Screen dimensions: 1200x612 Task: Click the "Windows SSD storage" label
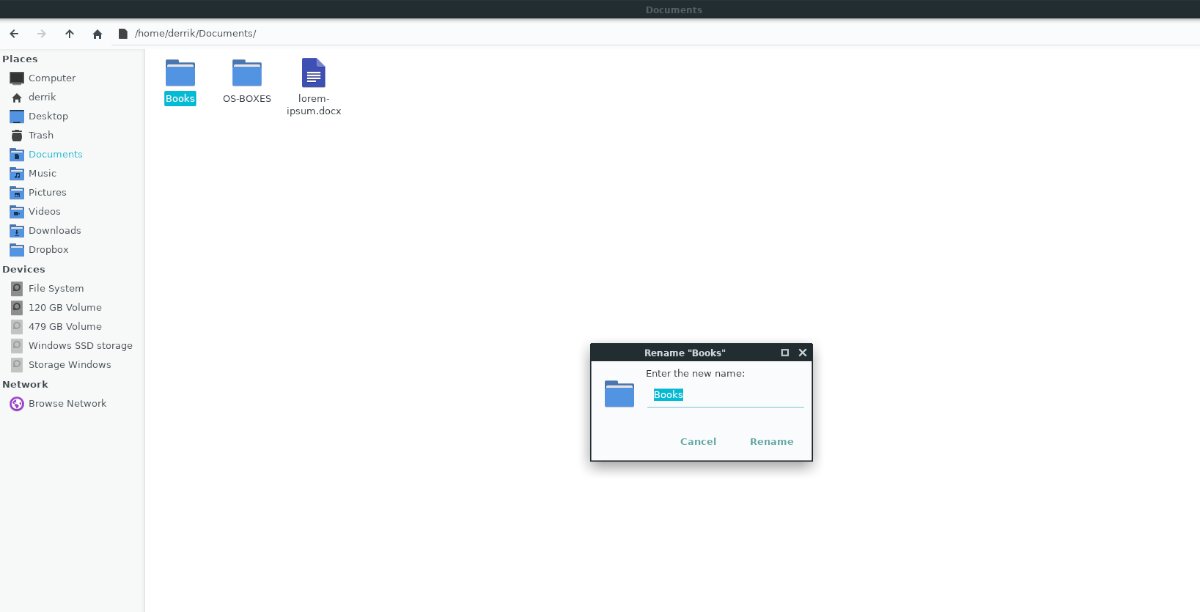pos(80,345)
